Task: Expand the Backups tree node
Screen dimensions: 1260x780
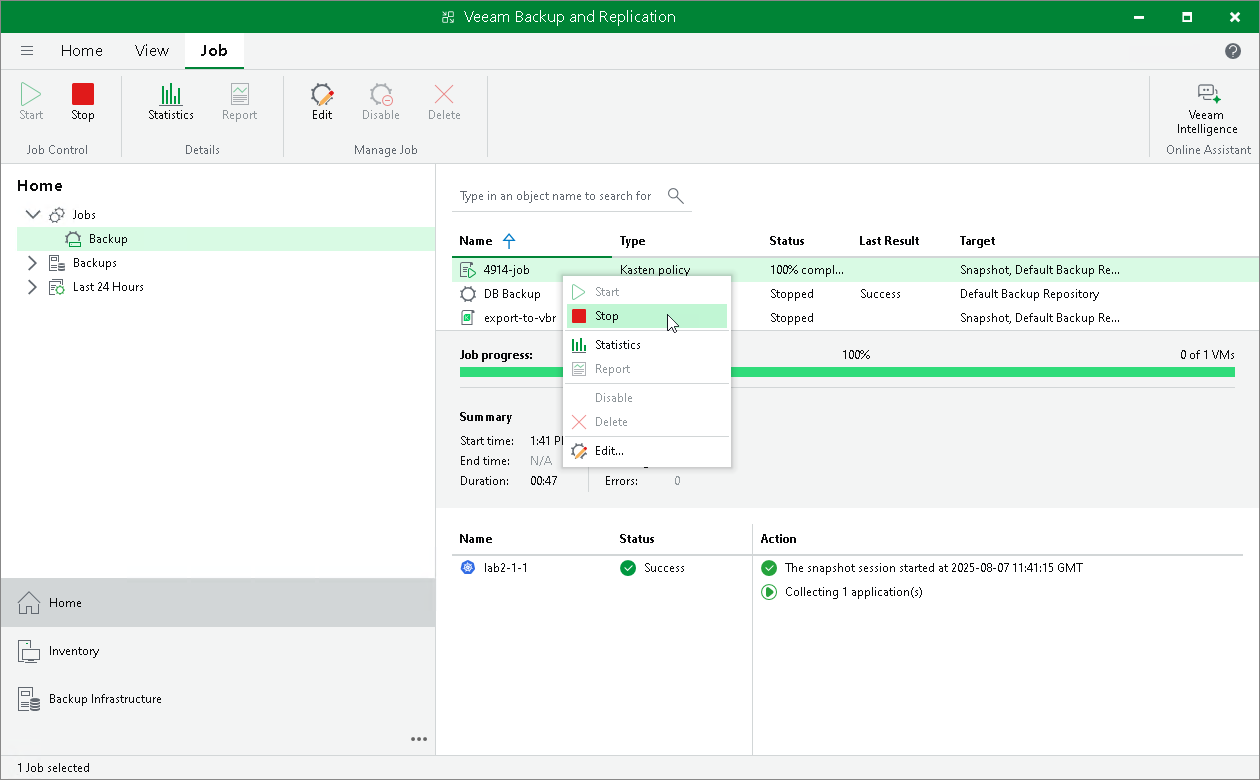Action: coord(32,263)
